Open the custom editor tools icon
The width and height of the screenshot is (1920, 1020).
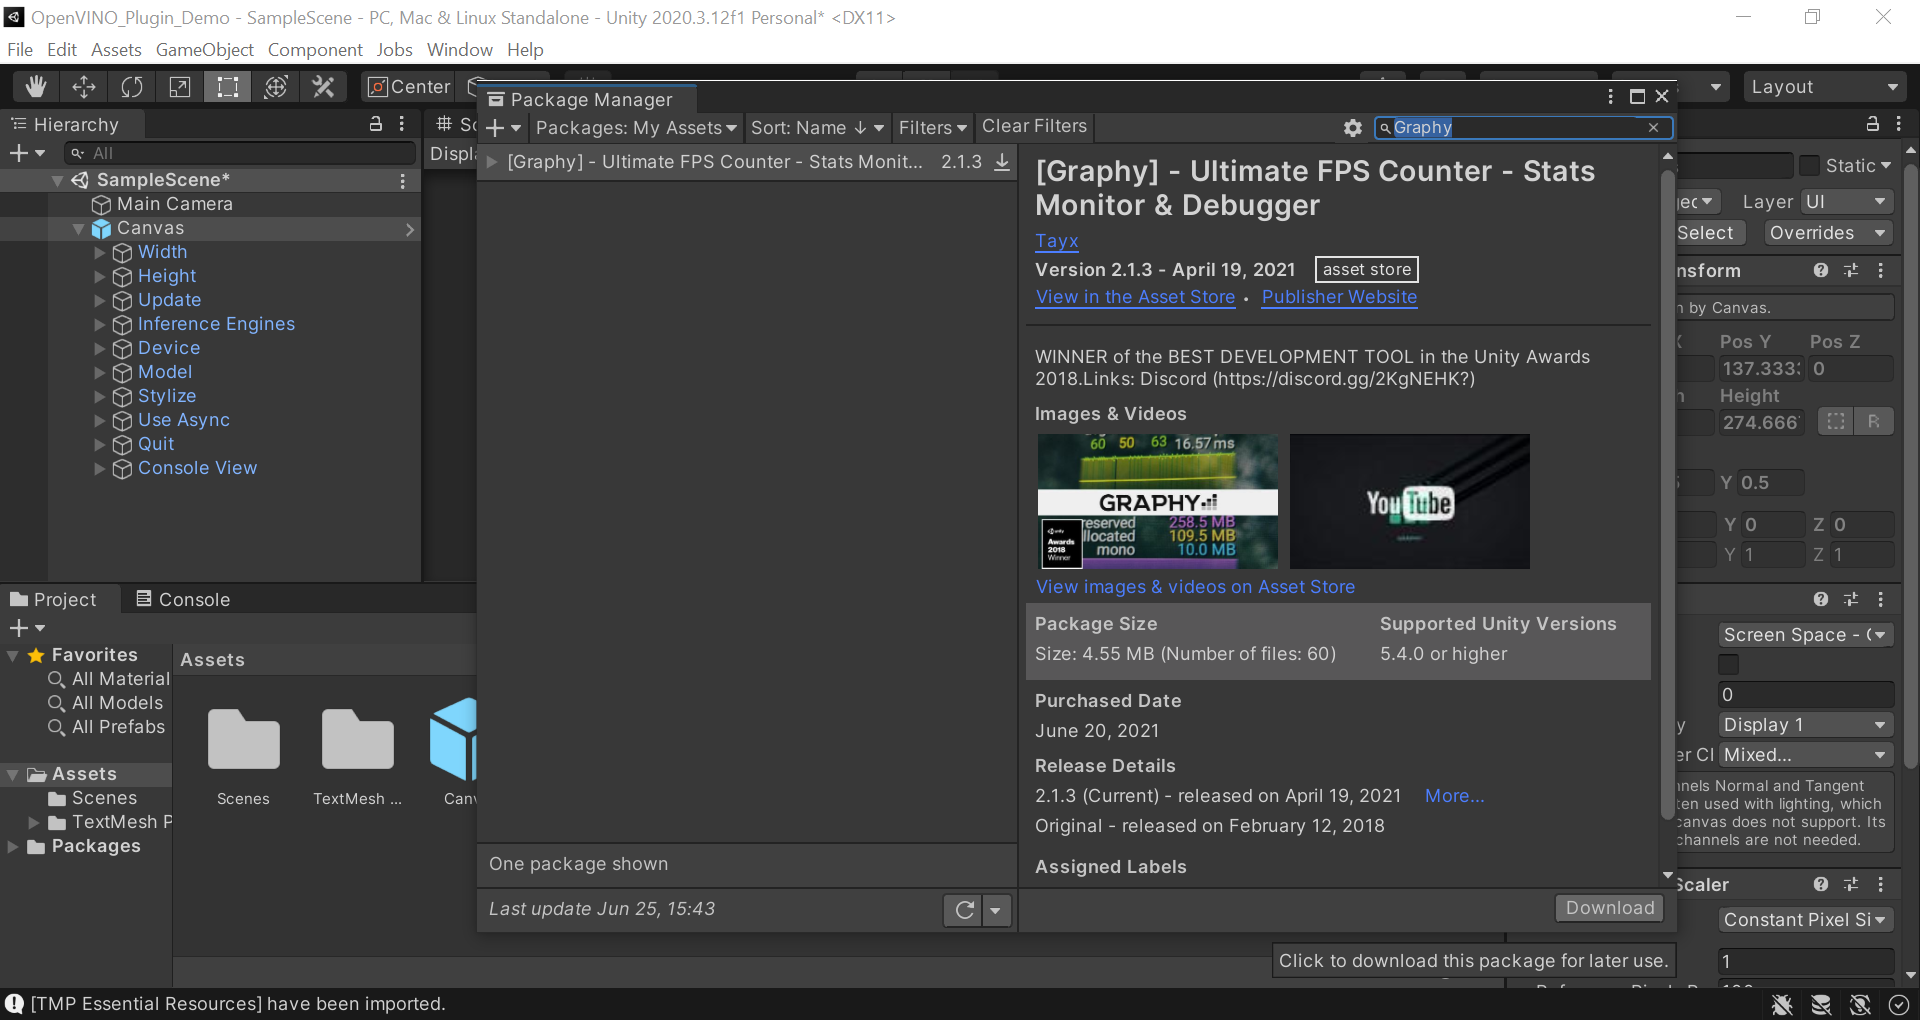(323, 87)
